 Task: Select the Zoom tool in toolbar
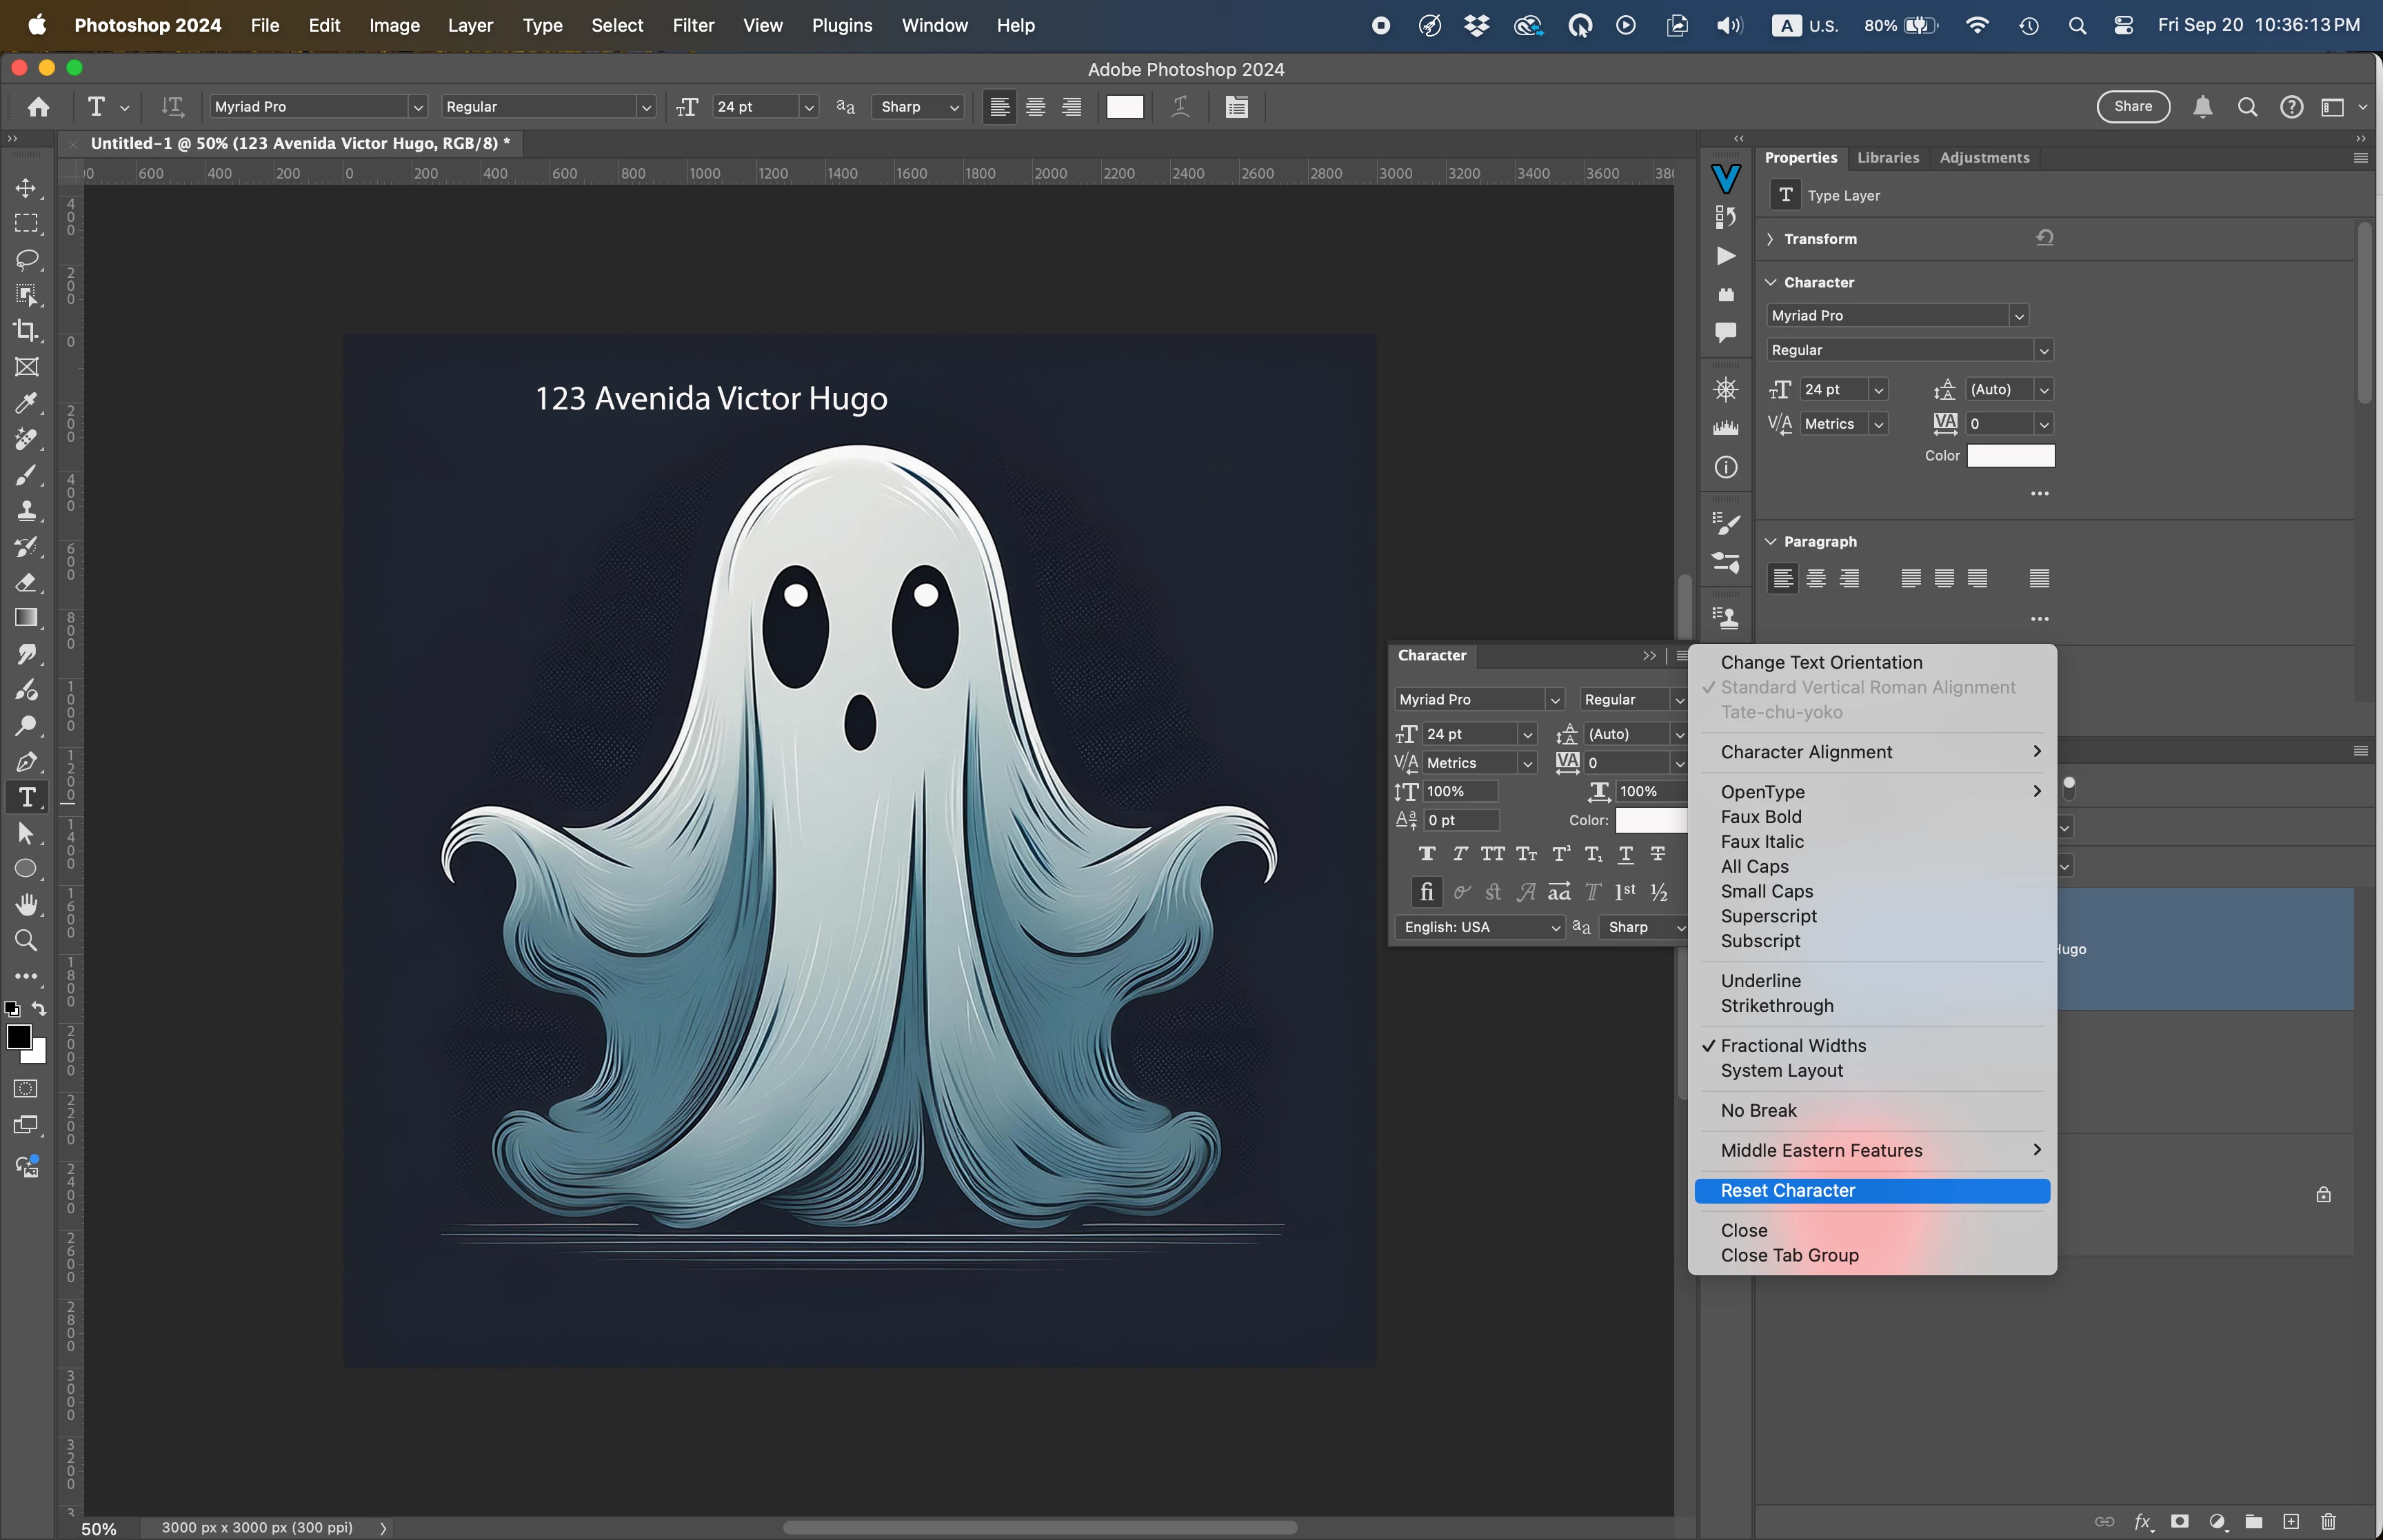coord(27,940)
